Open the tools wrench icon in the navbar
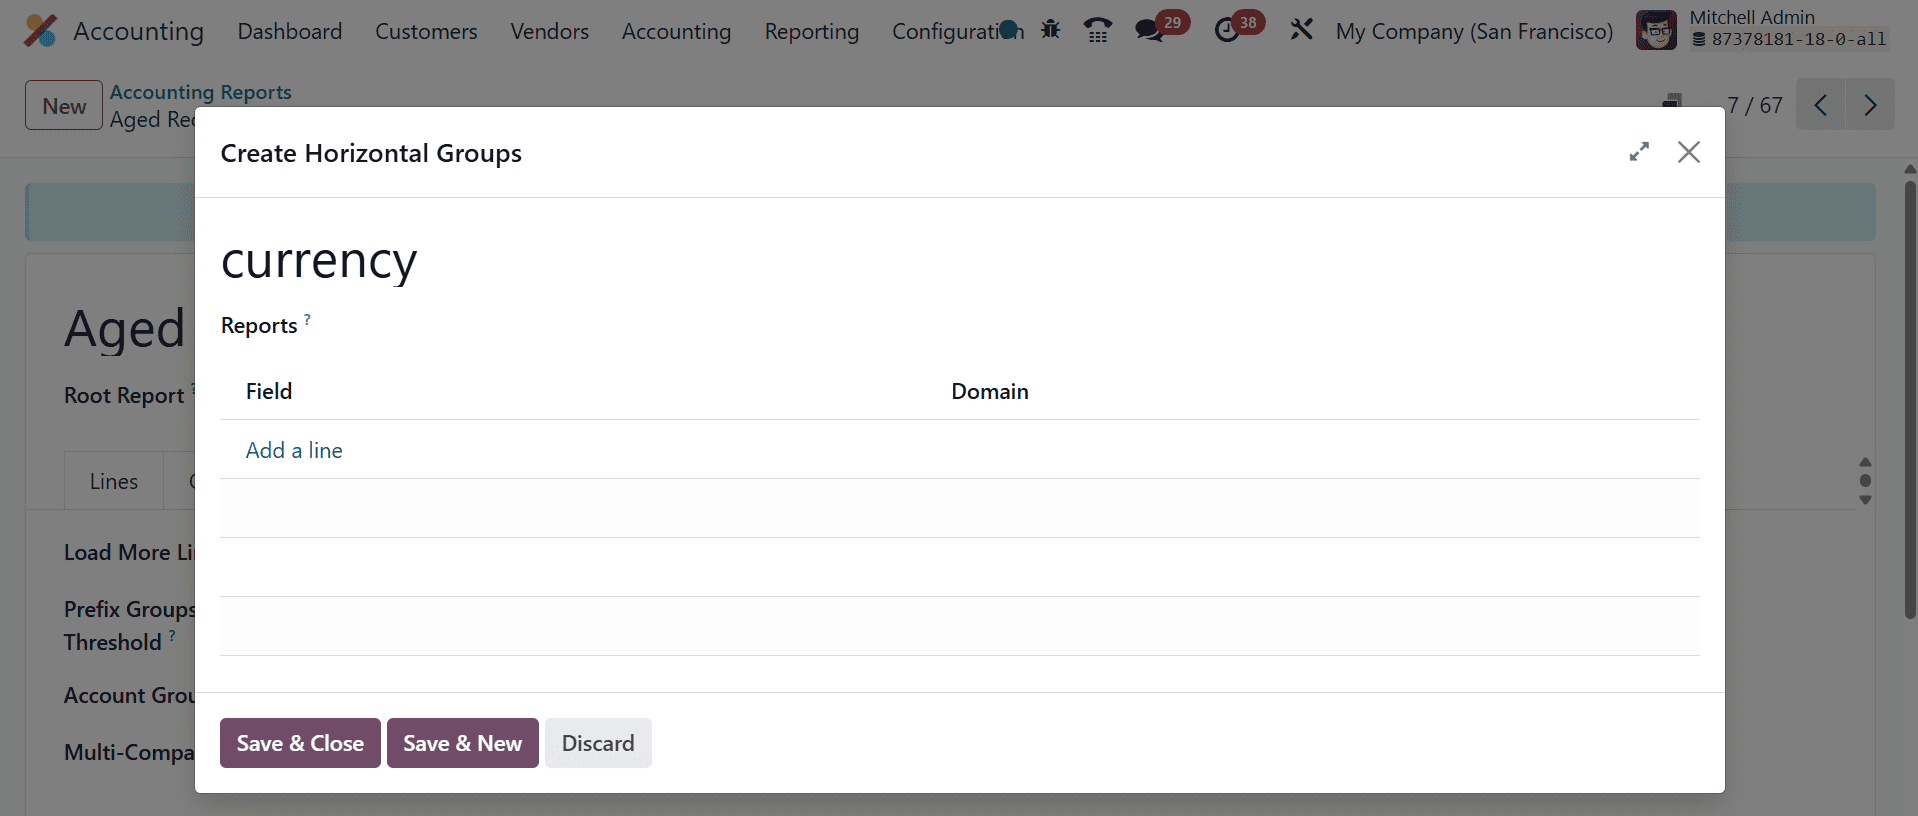 pyautogui.click(x=1301, y=30)
